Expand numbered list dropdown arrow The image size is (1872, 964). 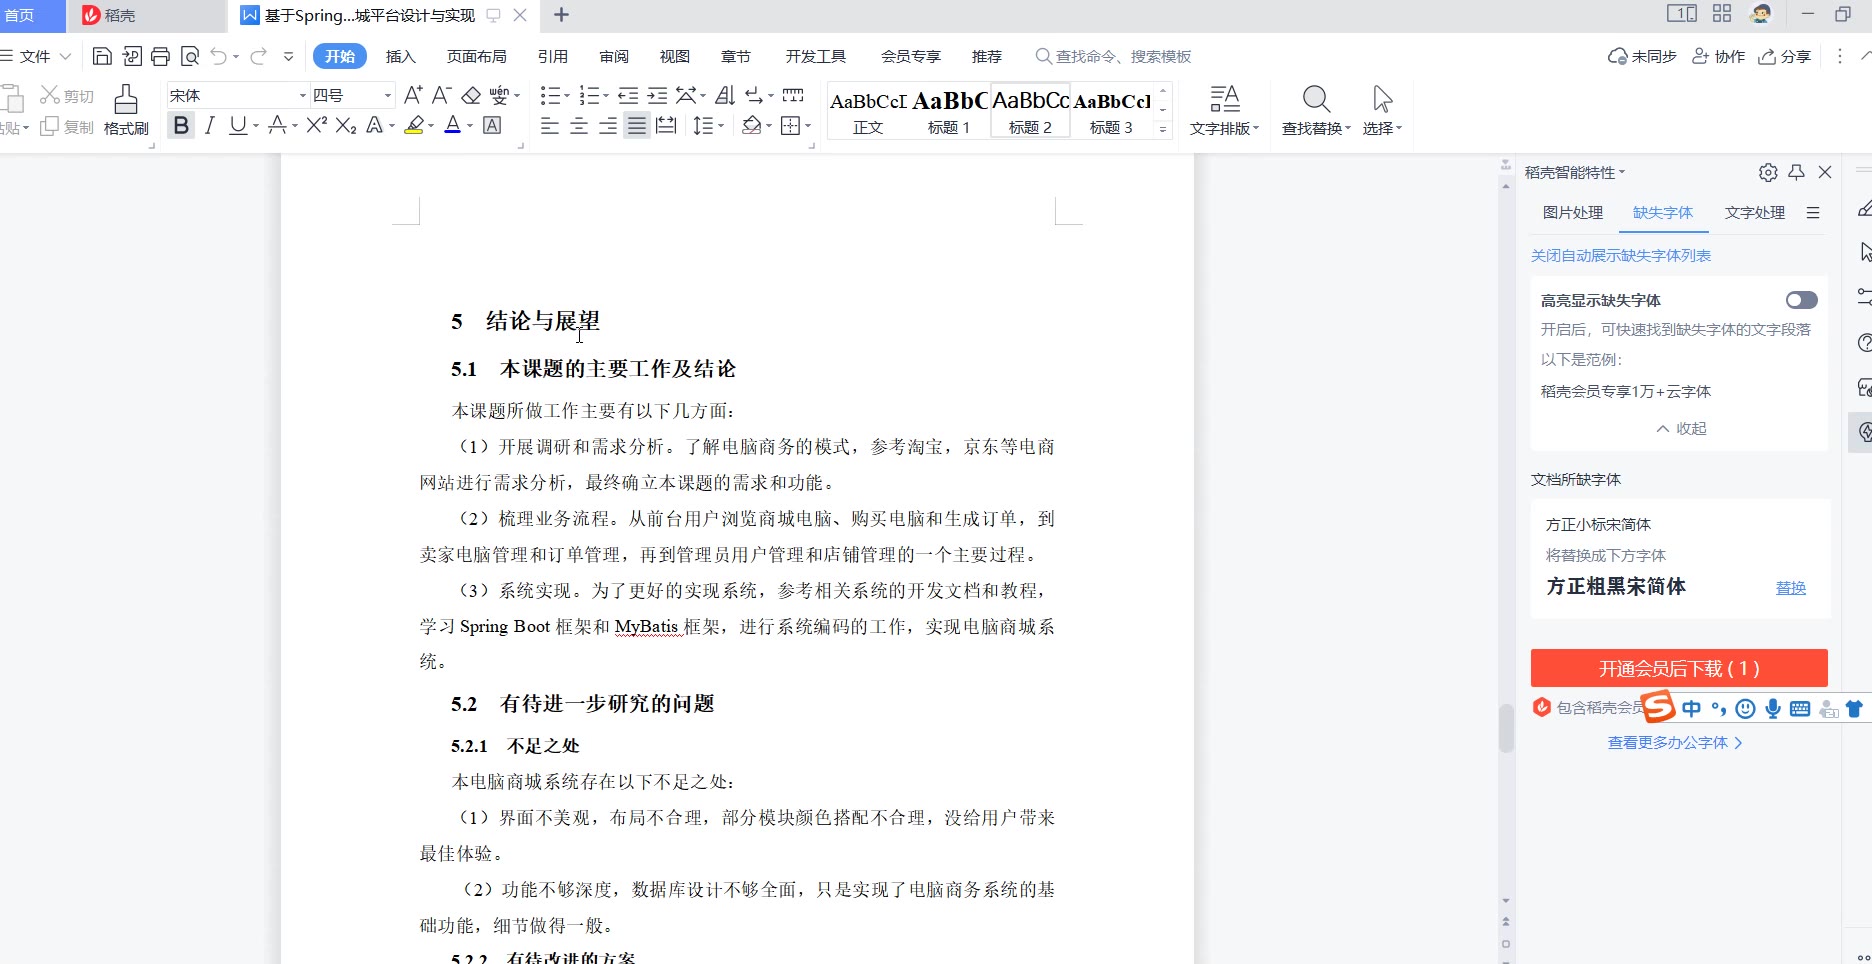(x=606, y=96)
